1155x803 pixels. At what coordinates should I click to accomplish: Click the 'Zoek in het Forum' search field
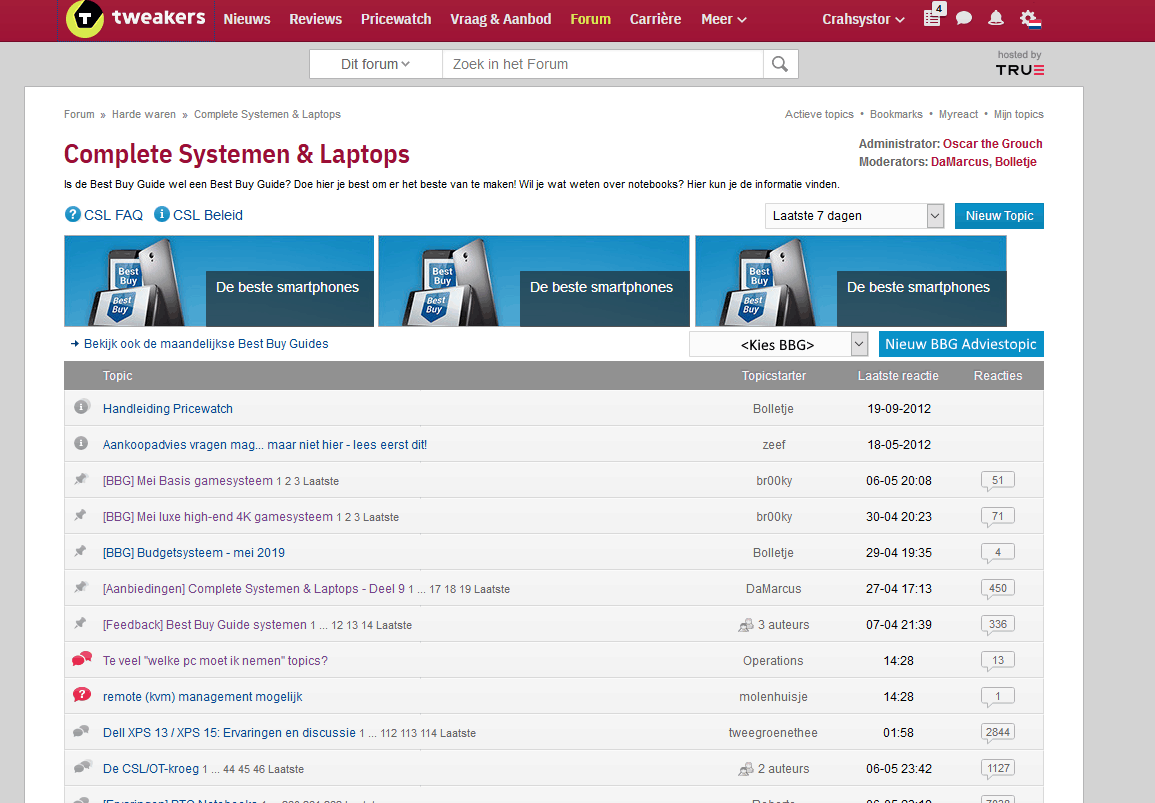(x=603, y=64)
